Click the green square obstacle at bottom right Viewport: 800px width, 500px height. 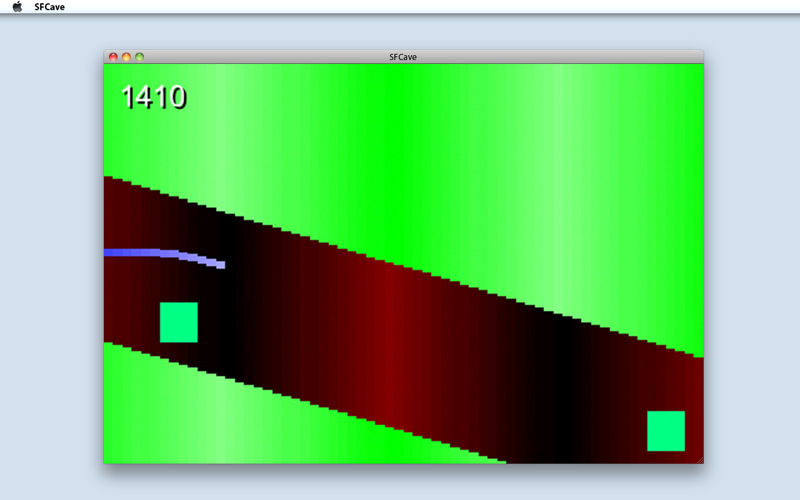pos(666,431)
